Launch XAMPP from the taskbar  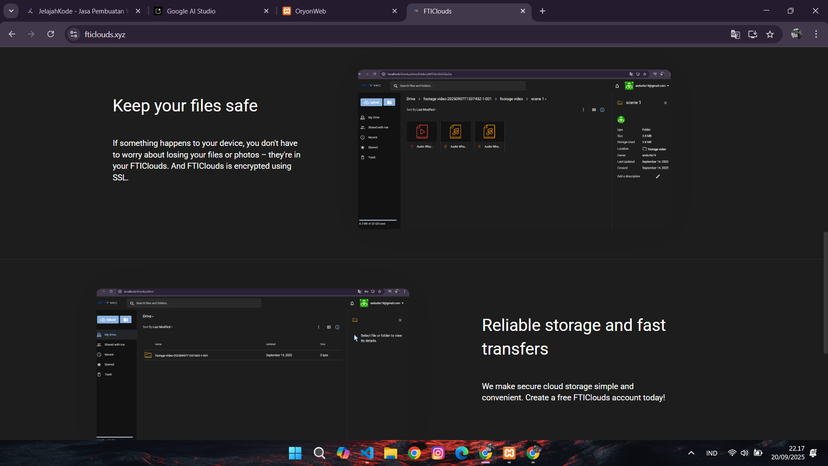(x=509, y=453)
